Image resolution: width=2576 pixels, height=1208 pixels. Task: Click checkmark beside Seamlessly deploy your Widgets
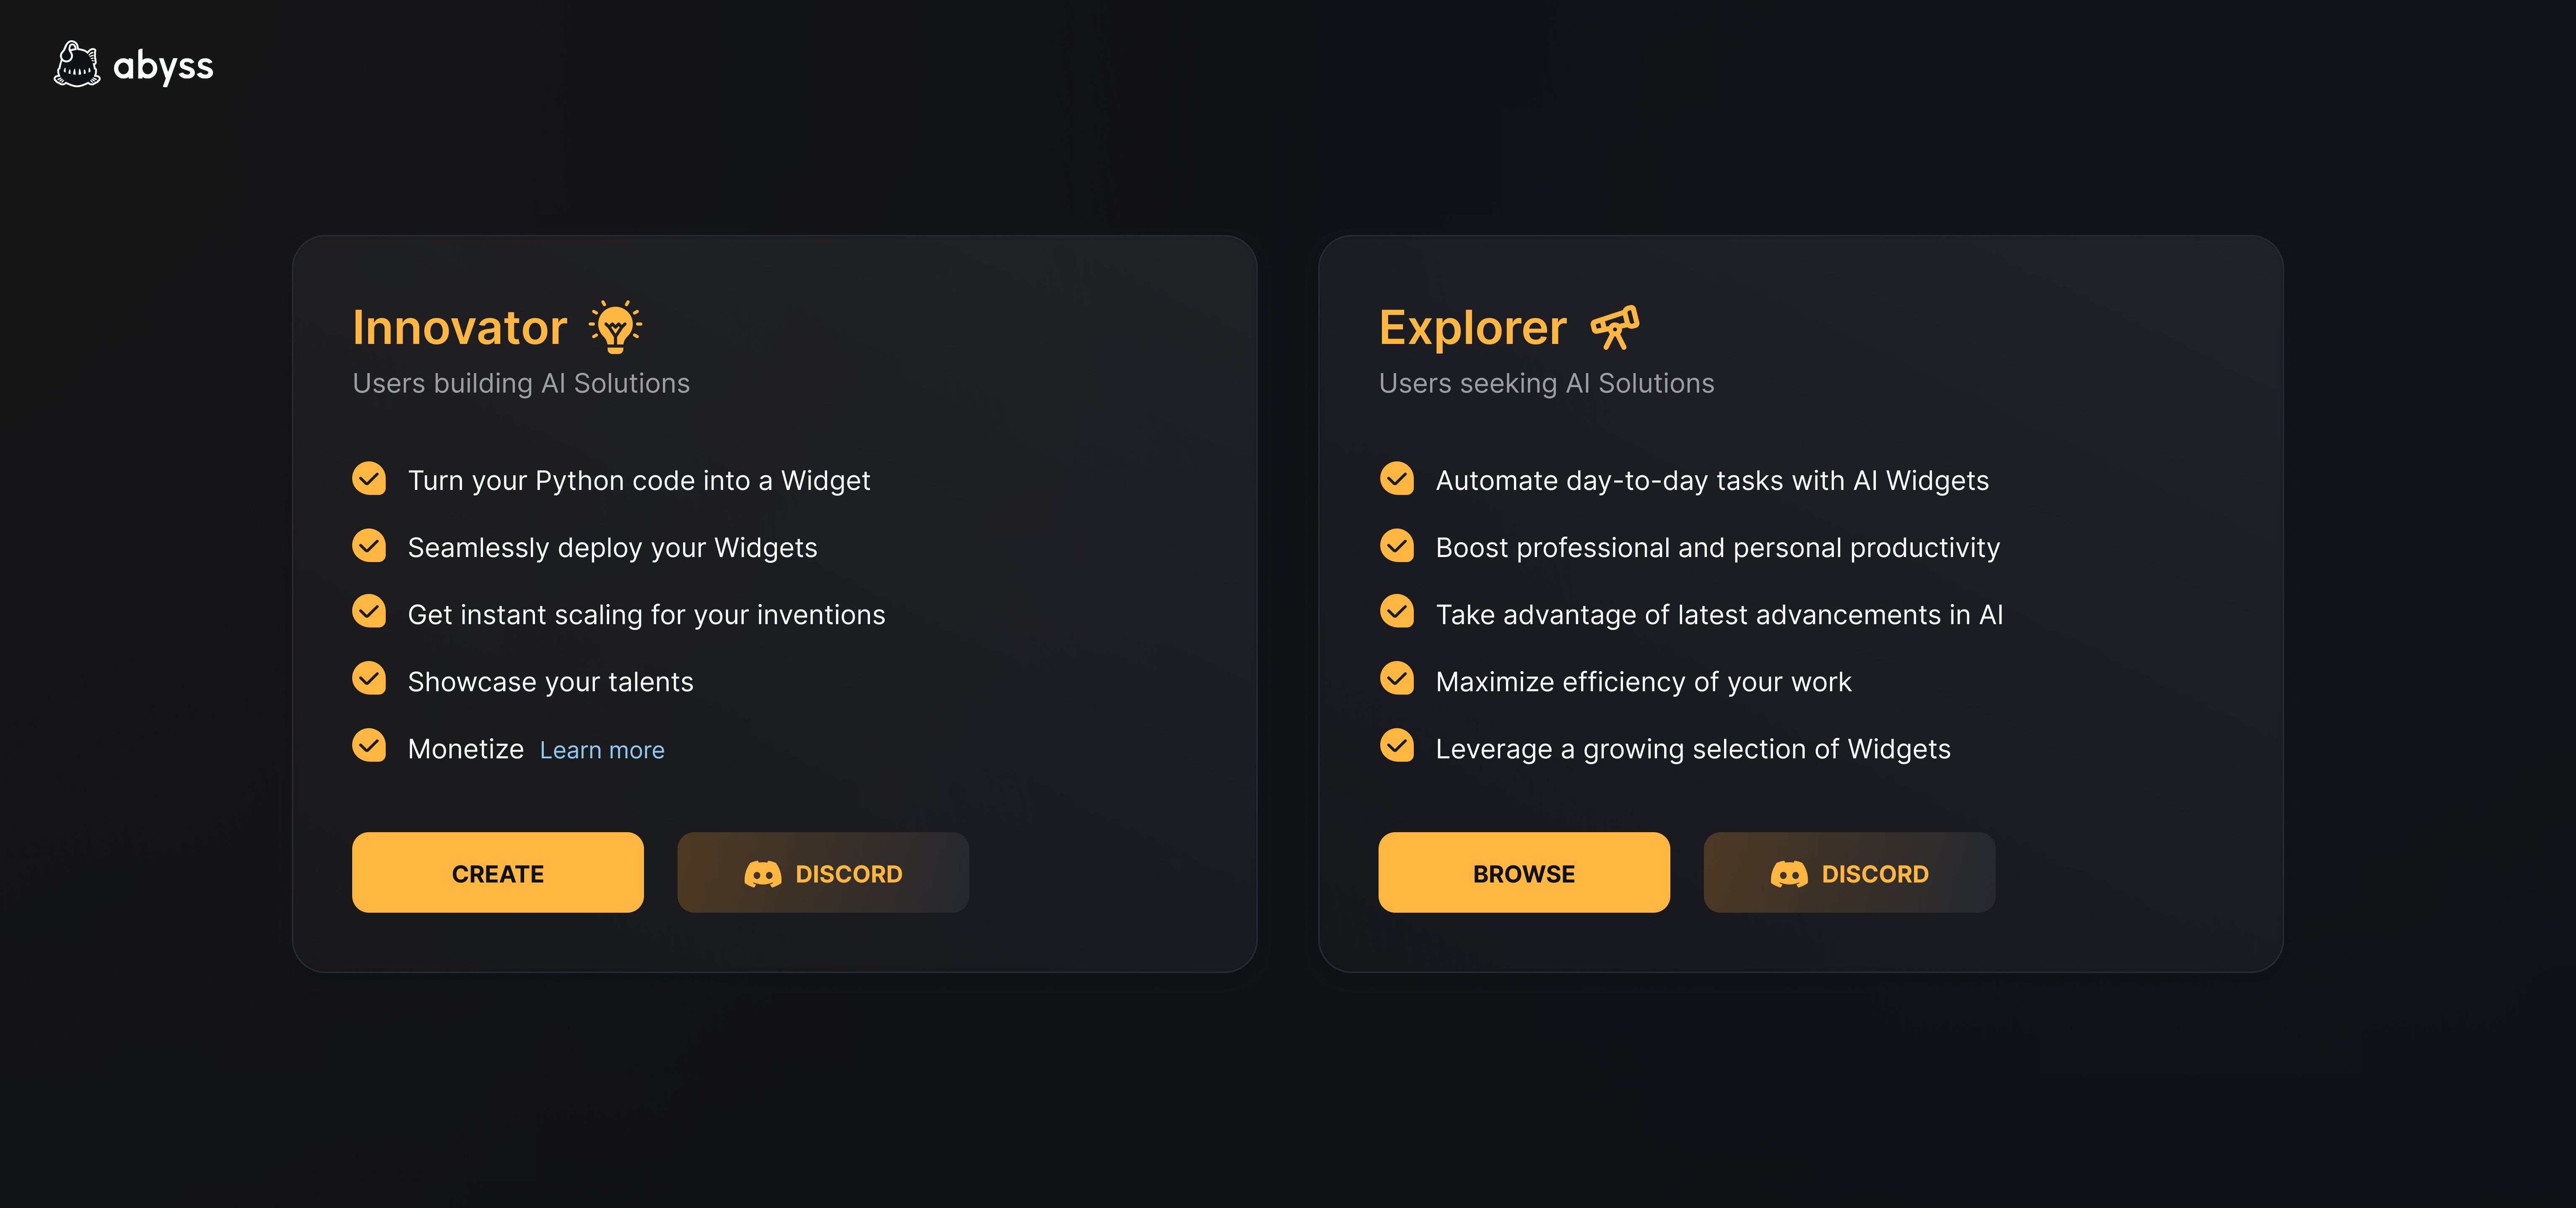tap(369, 546)
